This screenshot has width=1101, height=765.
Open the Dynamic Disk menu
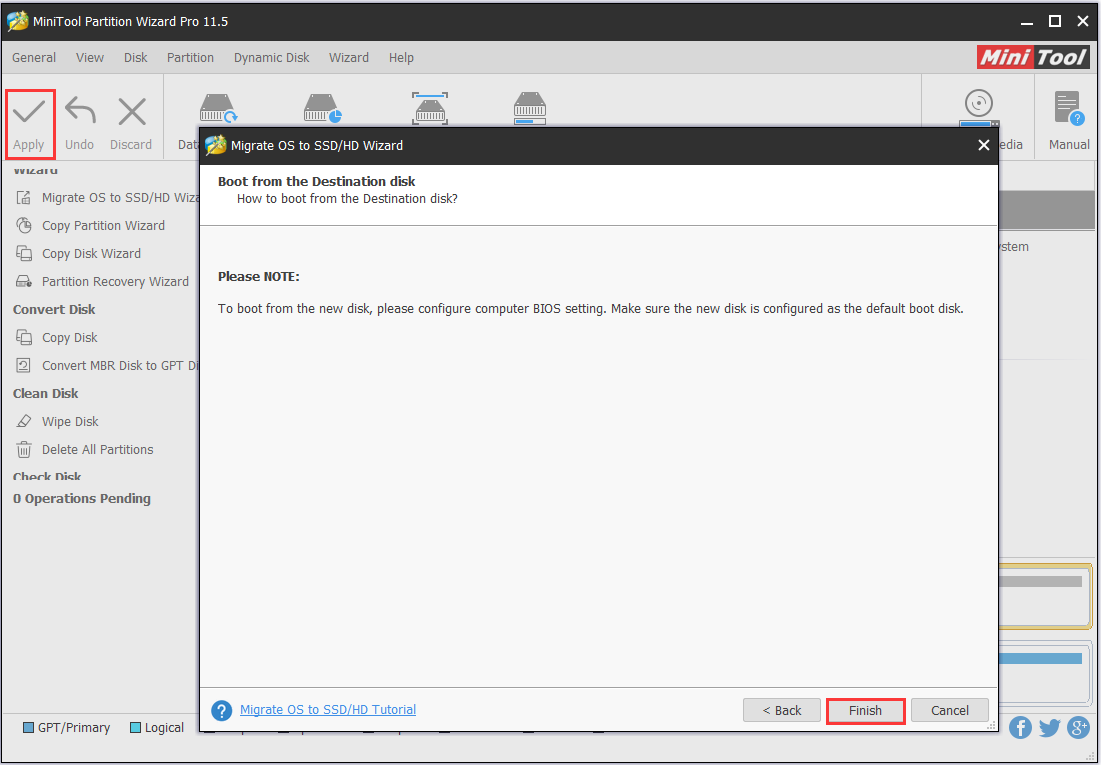click(271, 57)
